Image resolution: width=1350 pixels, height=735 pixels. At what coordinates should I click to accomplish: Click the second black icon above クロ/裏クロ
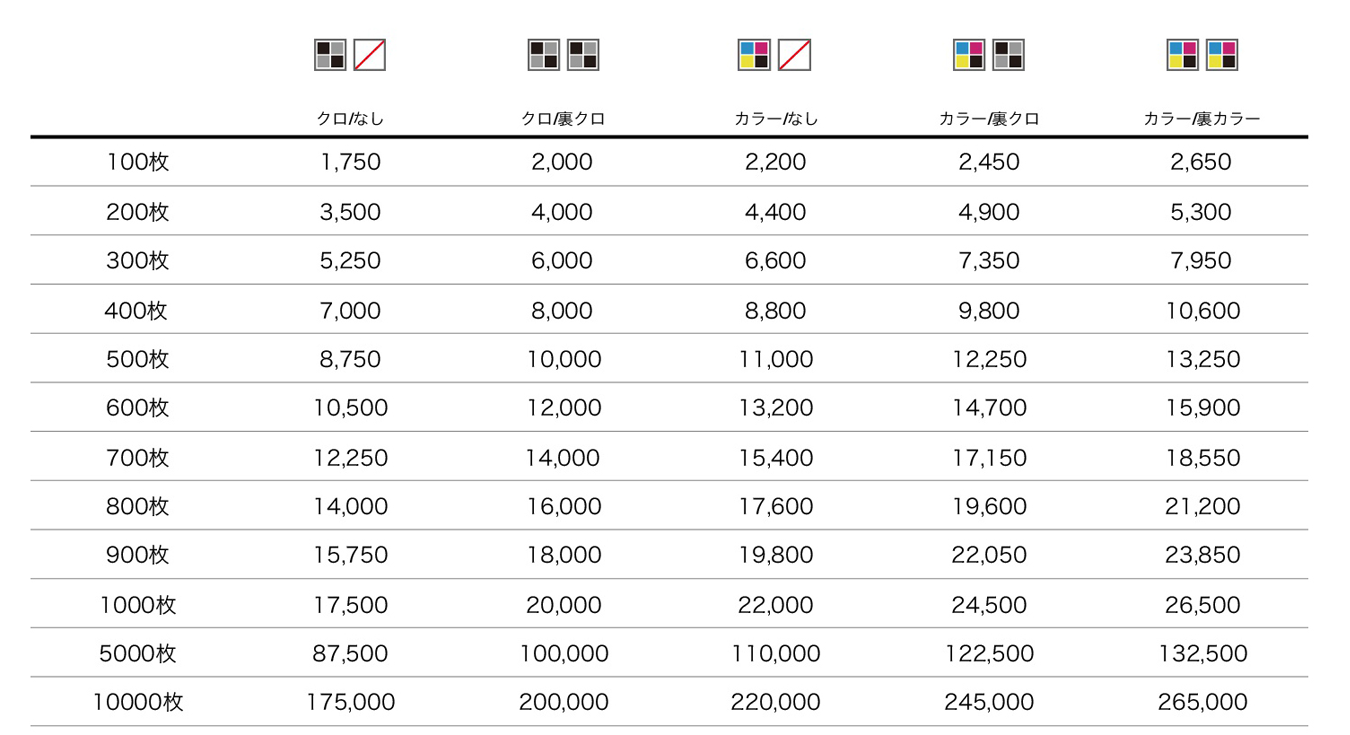click(583, 55)
